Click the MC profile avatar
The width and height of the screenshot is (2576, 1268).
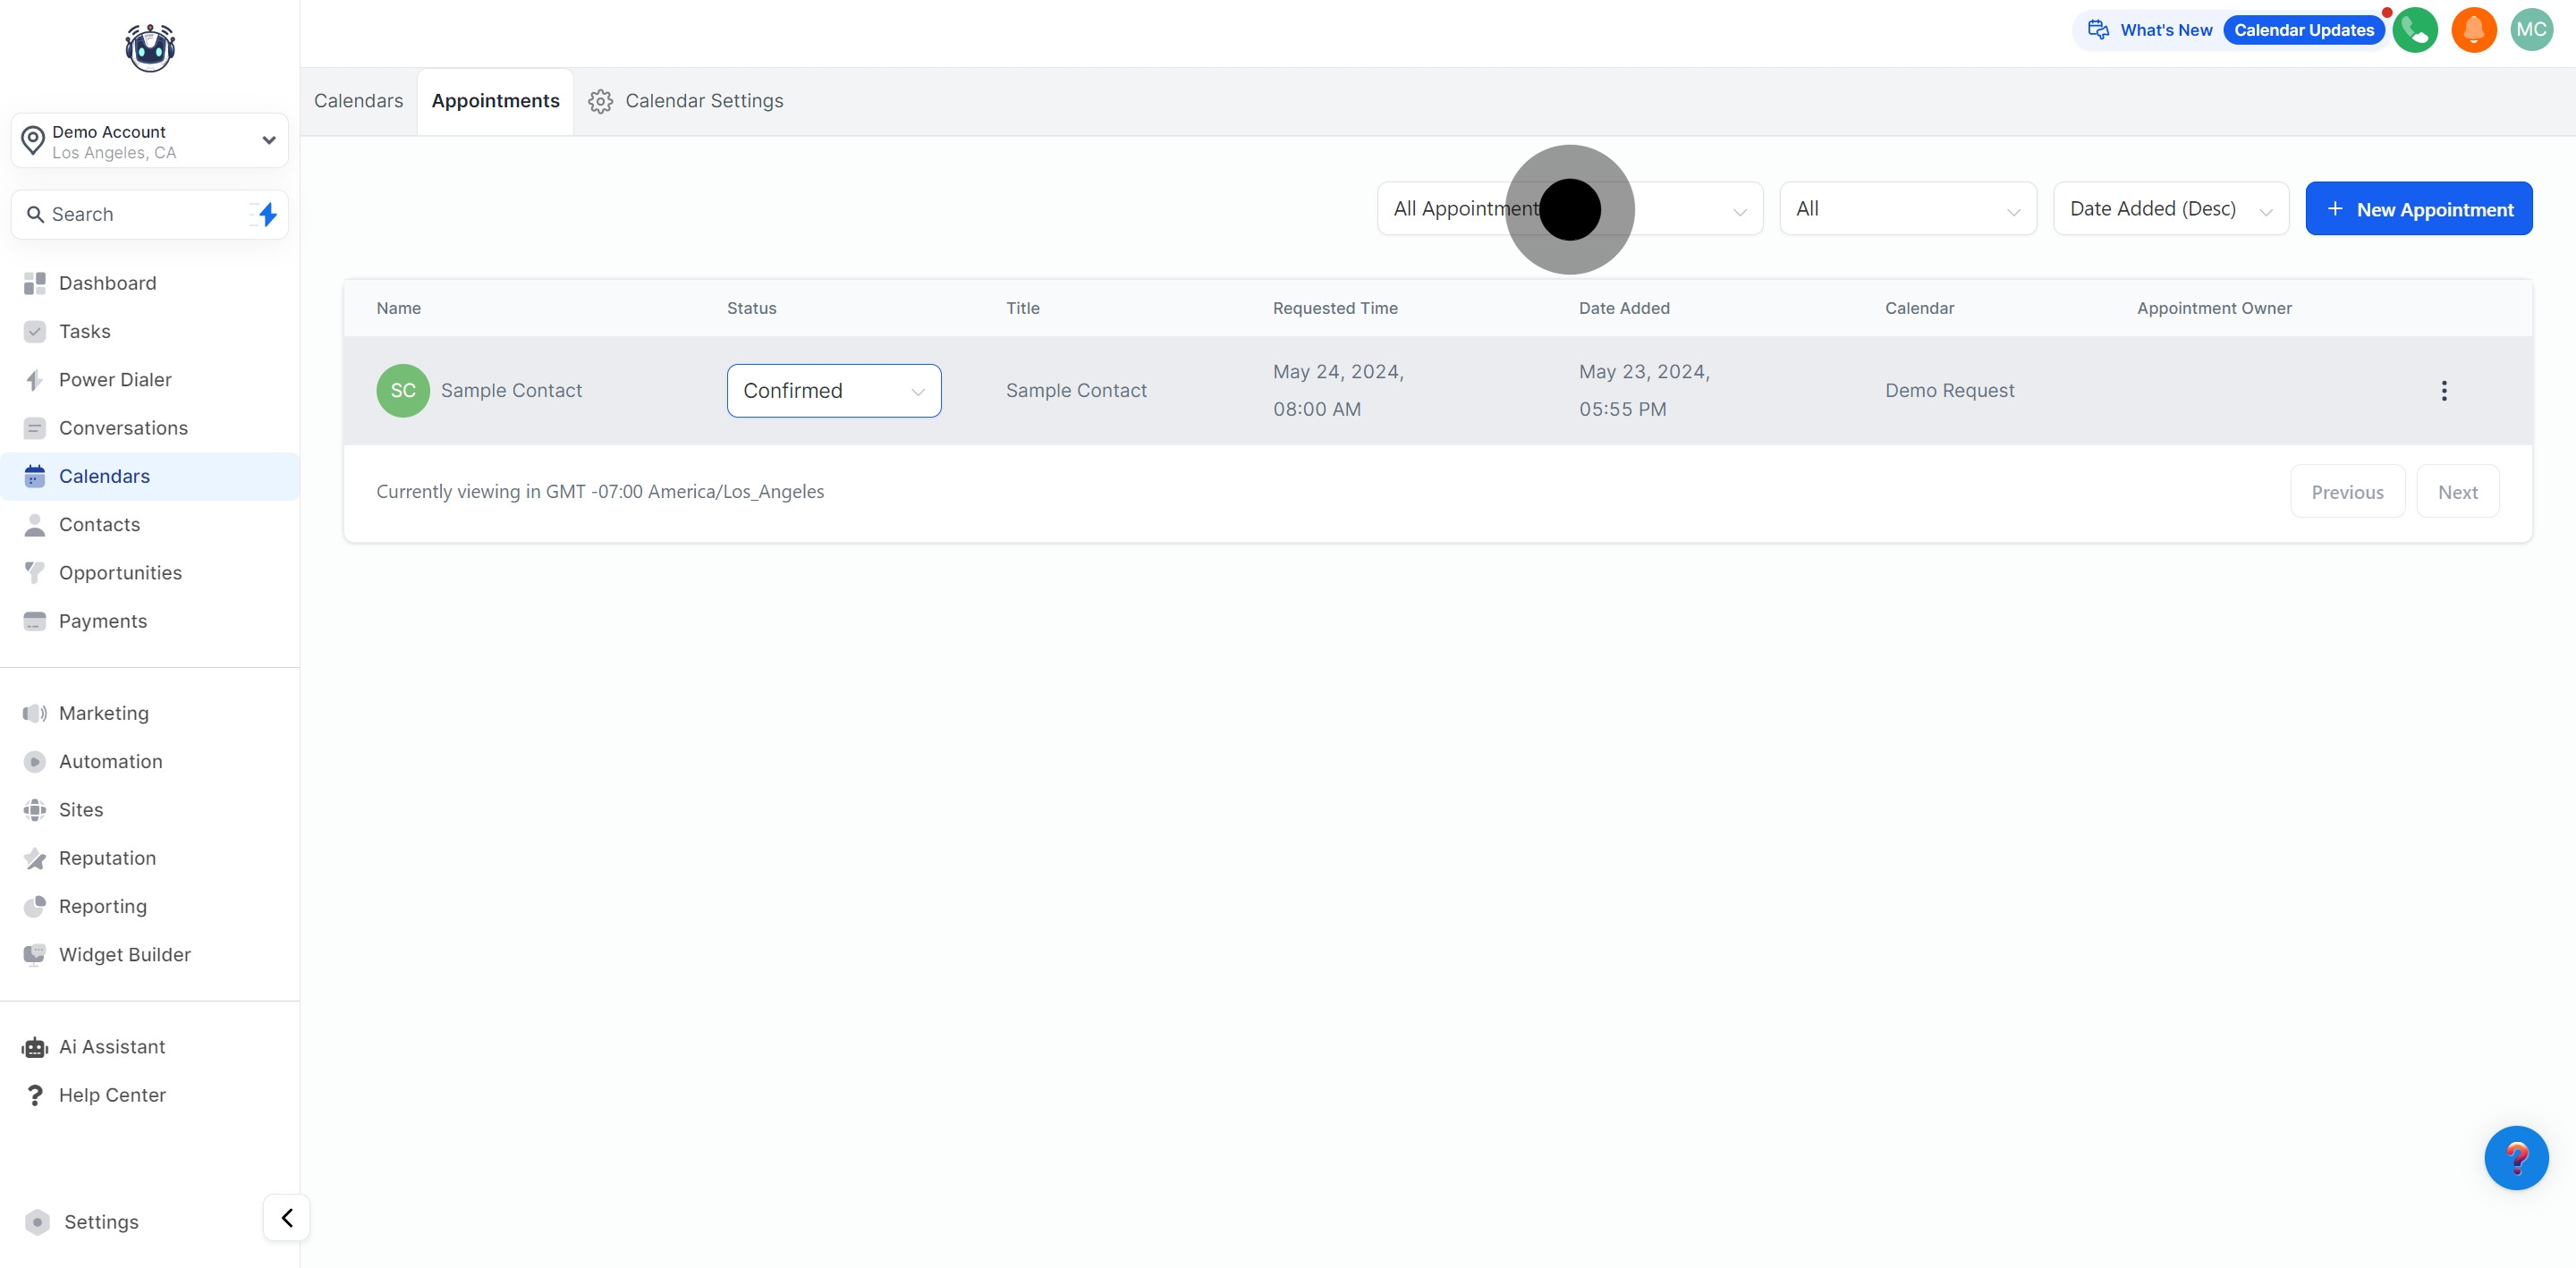click(x=2531, y=30)
